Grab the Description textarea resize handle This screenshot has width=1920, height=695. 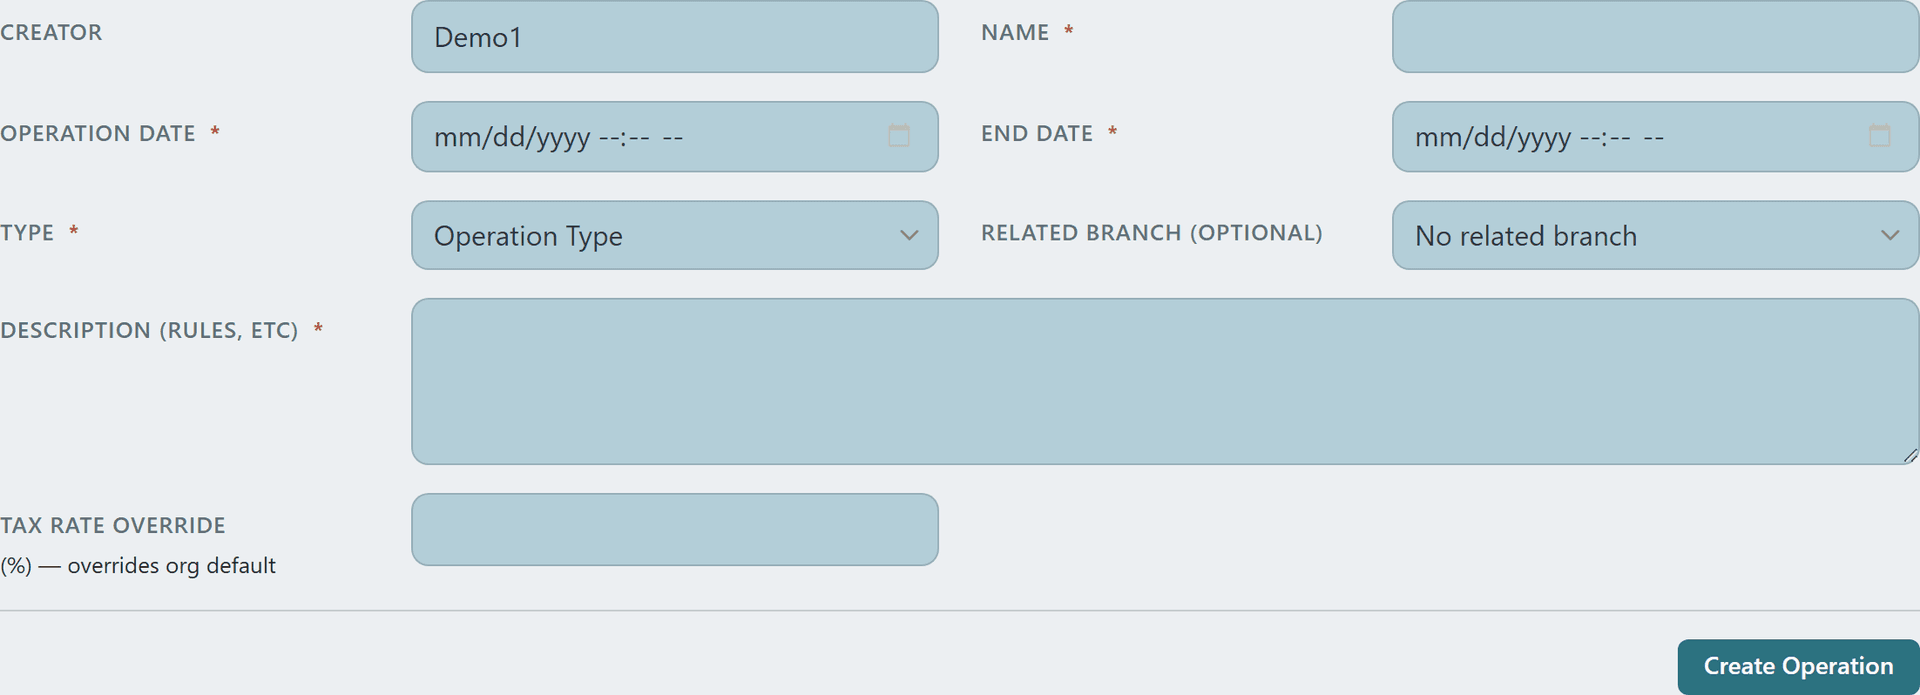(x=1910, y=455)
